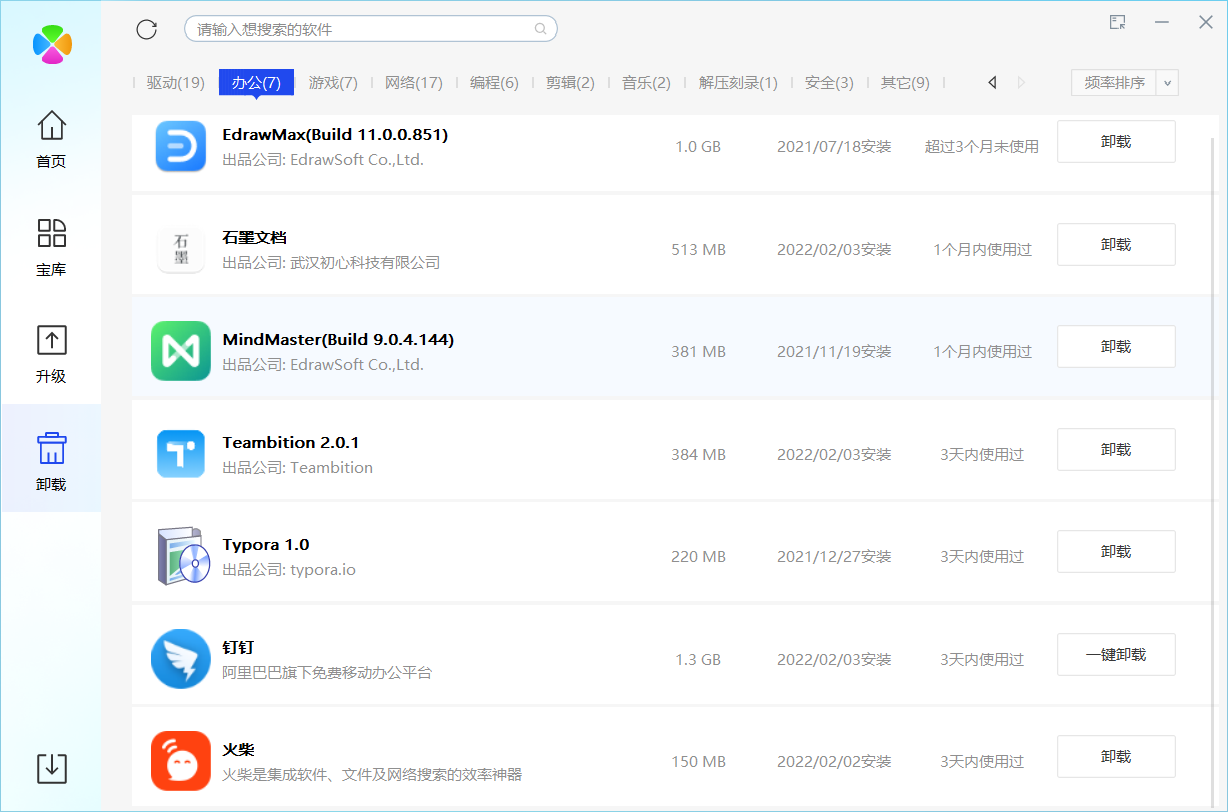Click the 阿里巴巴旗下免费移动办公平台 description

click(x=327, y=673)
